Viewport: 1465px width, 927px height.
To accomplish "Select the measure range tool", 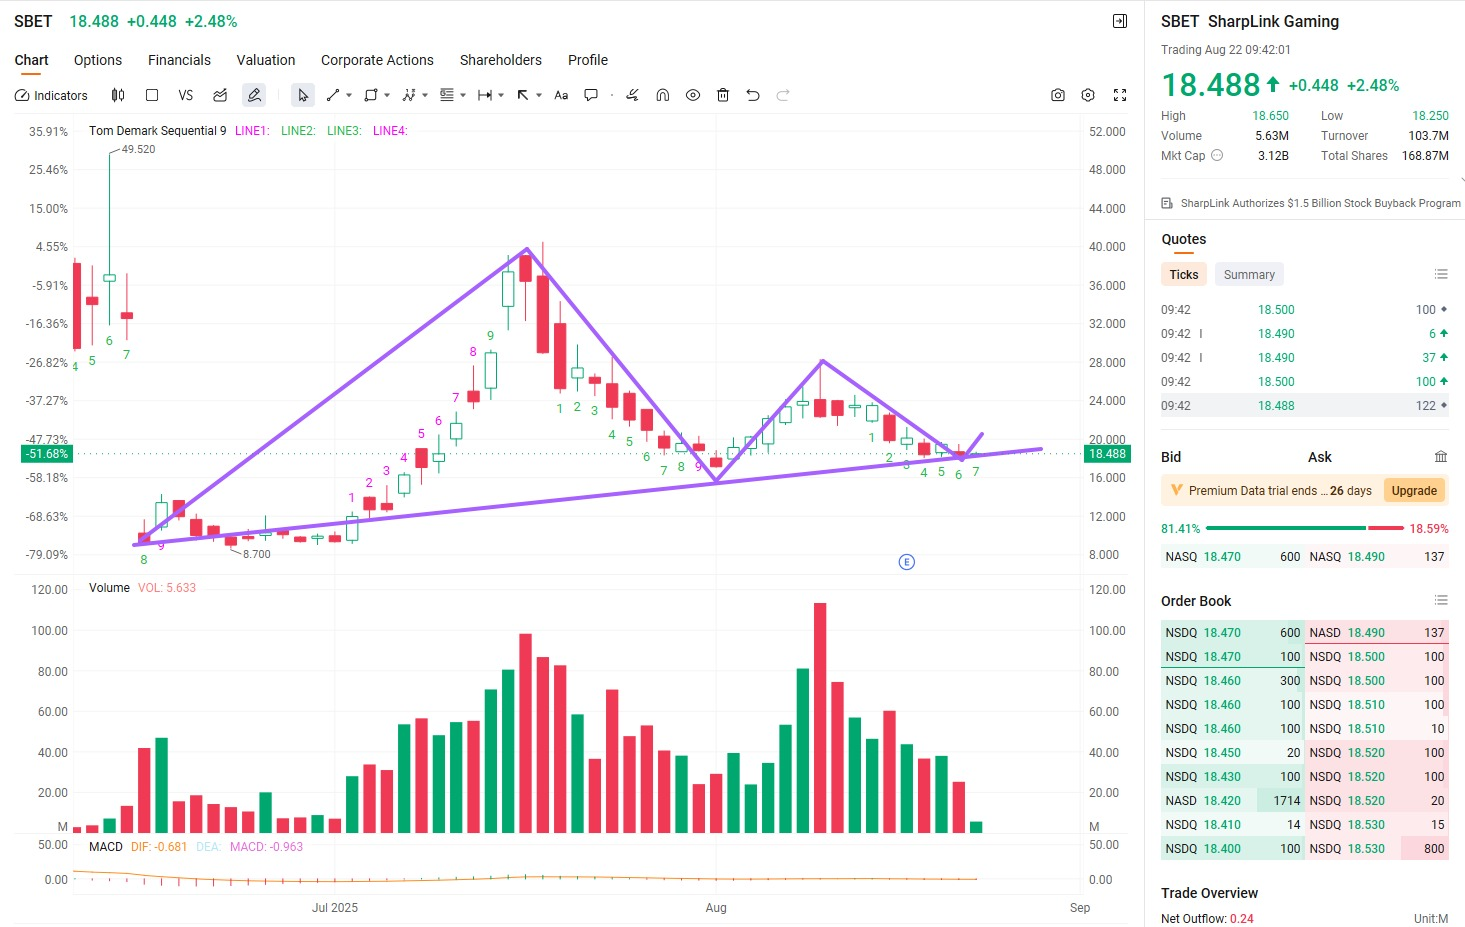I will click(485, 96).
